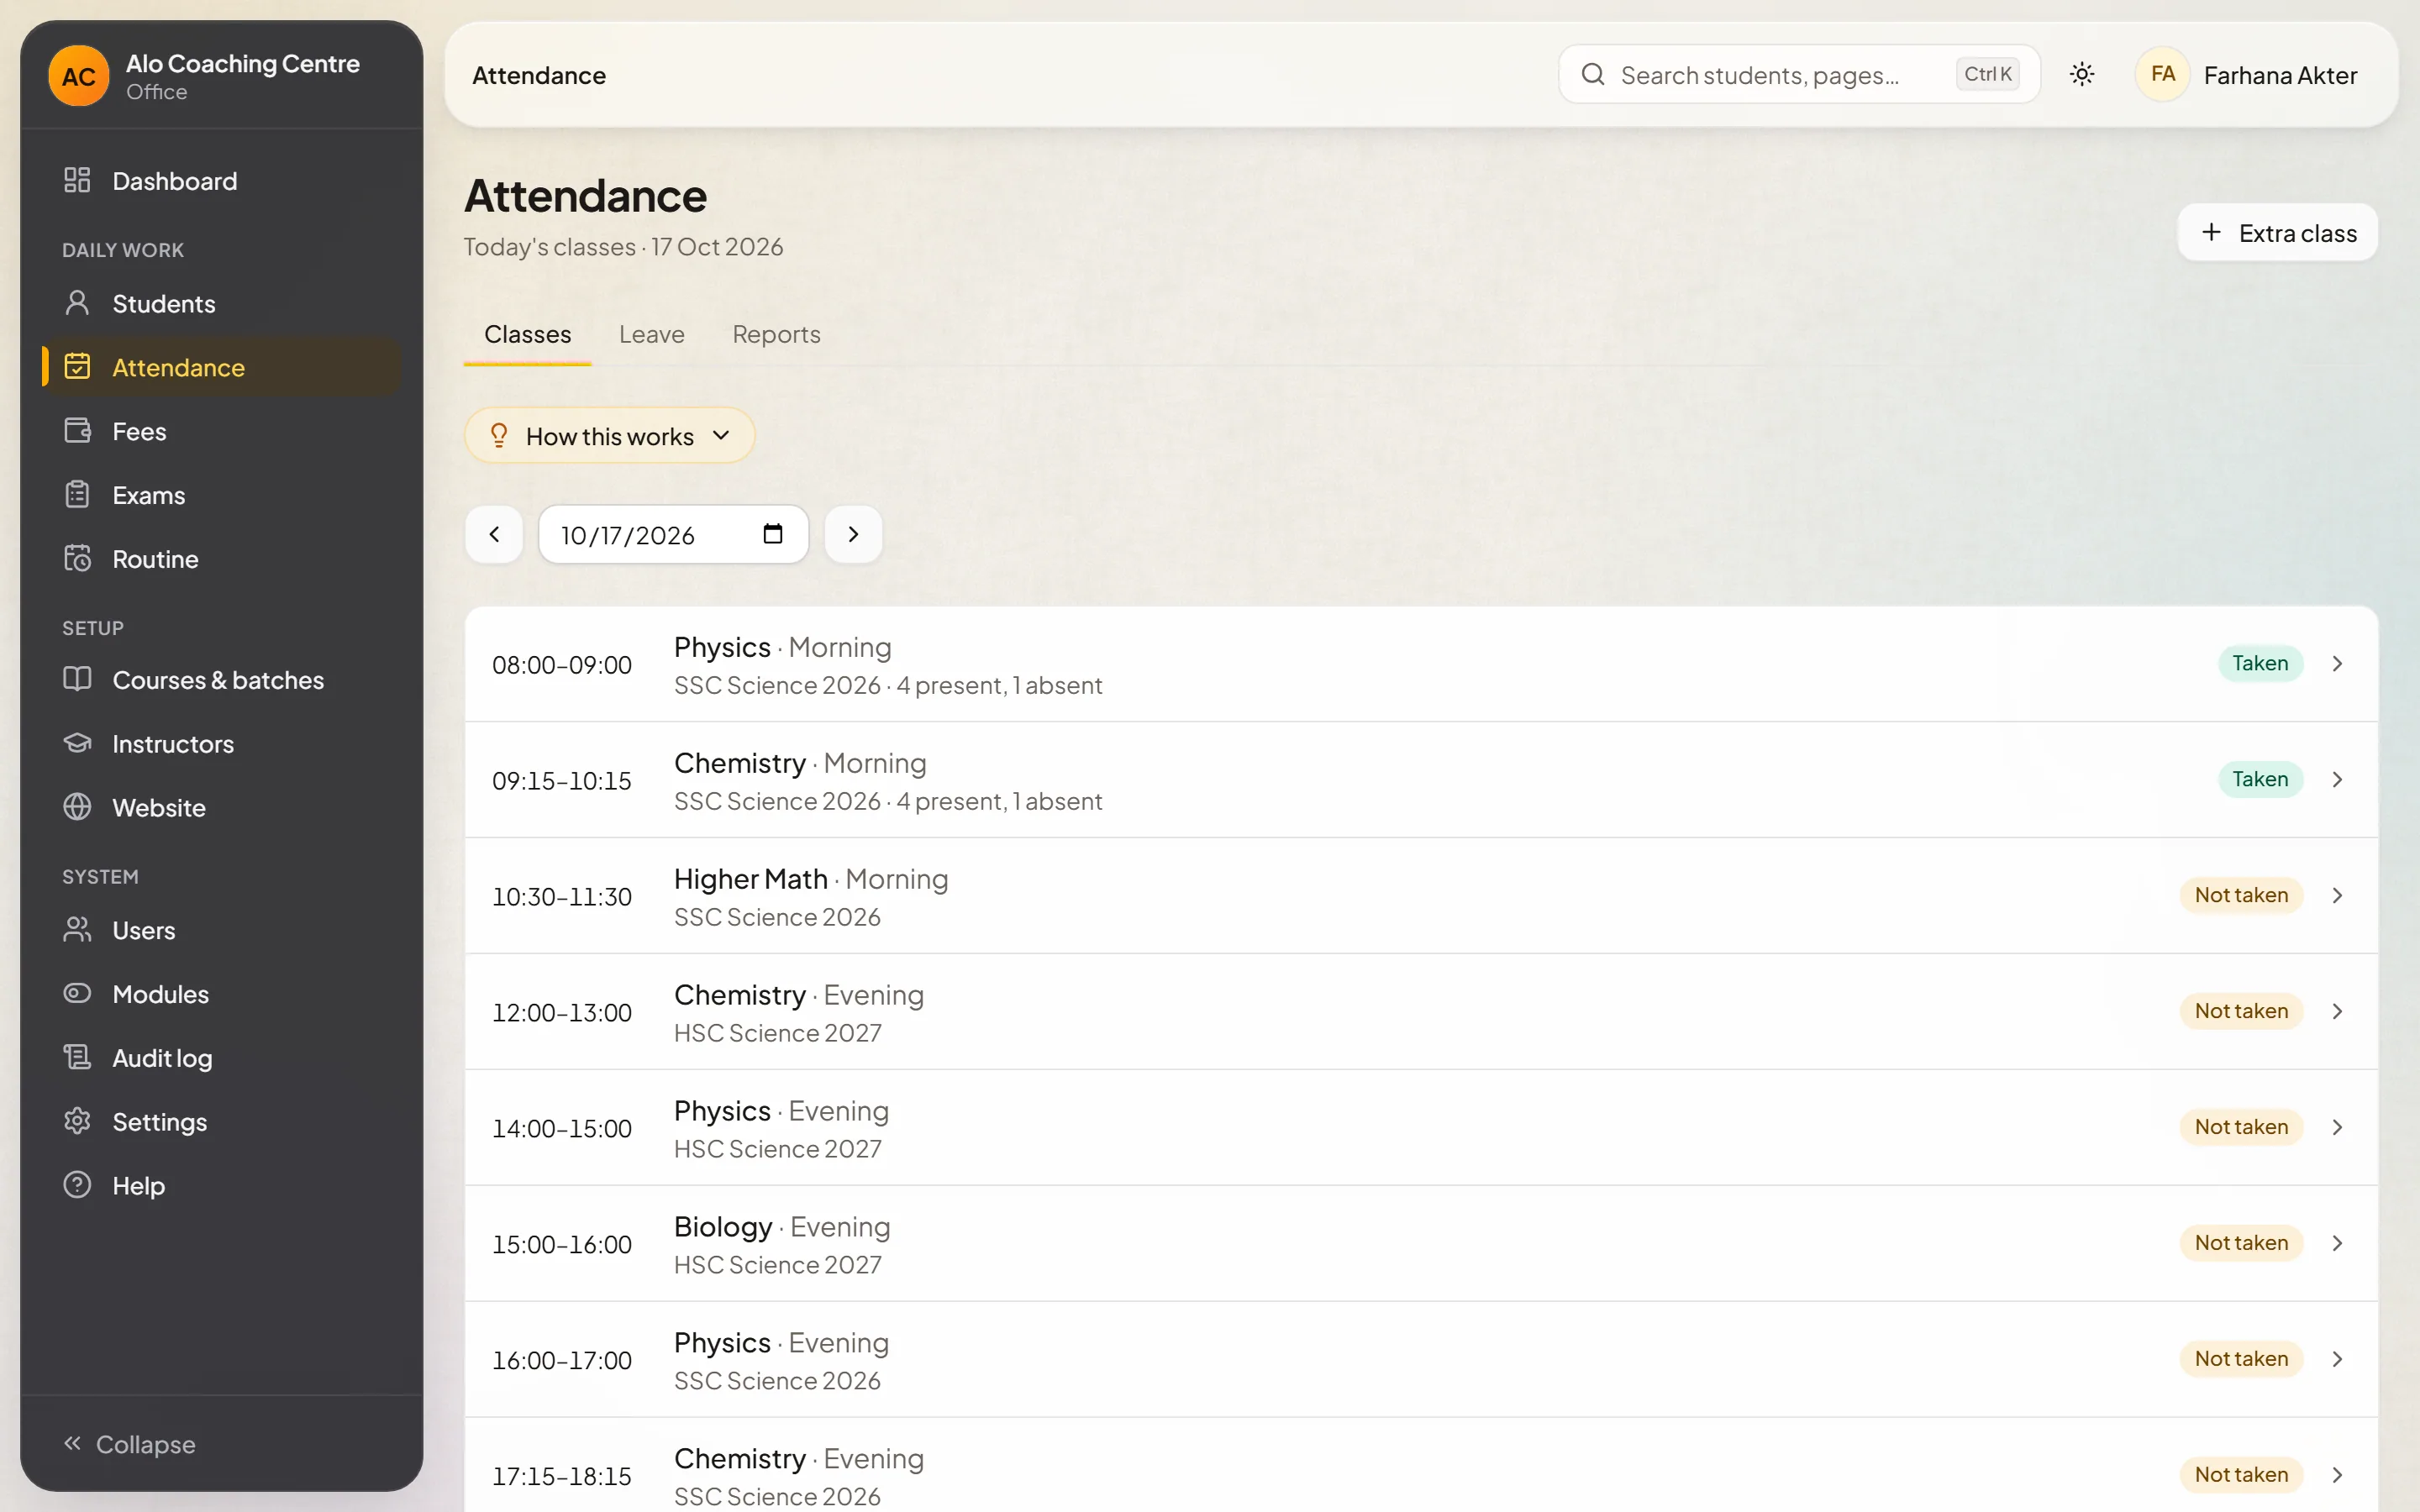This screenshot has height=1512, width=2420.
Task: Click the Audit log scroll icon
Action: [77, 1057]
